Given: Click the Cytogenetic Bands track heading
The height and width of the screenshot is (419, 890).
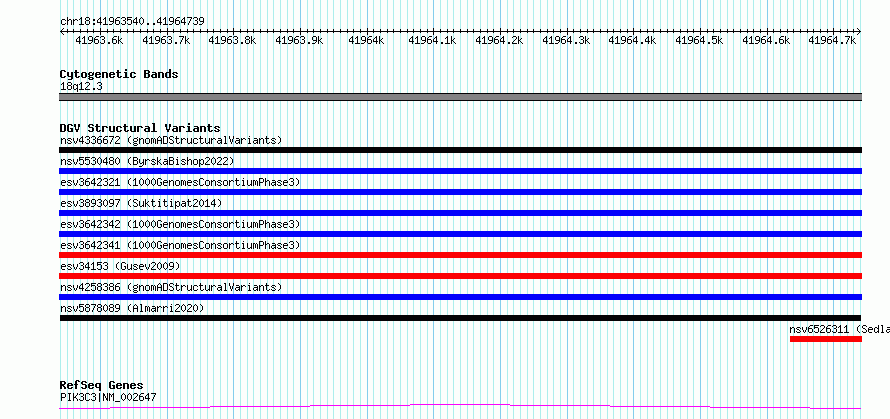Looking at the screenshot, I should click(119, 74).
